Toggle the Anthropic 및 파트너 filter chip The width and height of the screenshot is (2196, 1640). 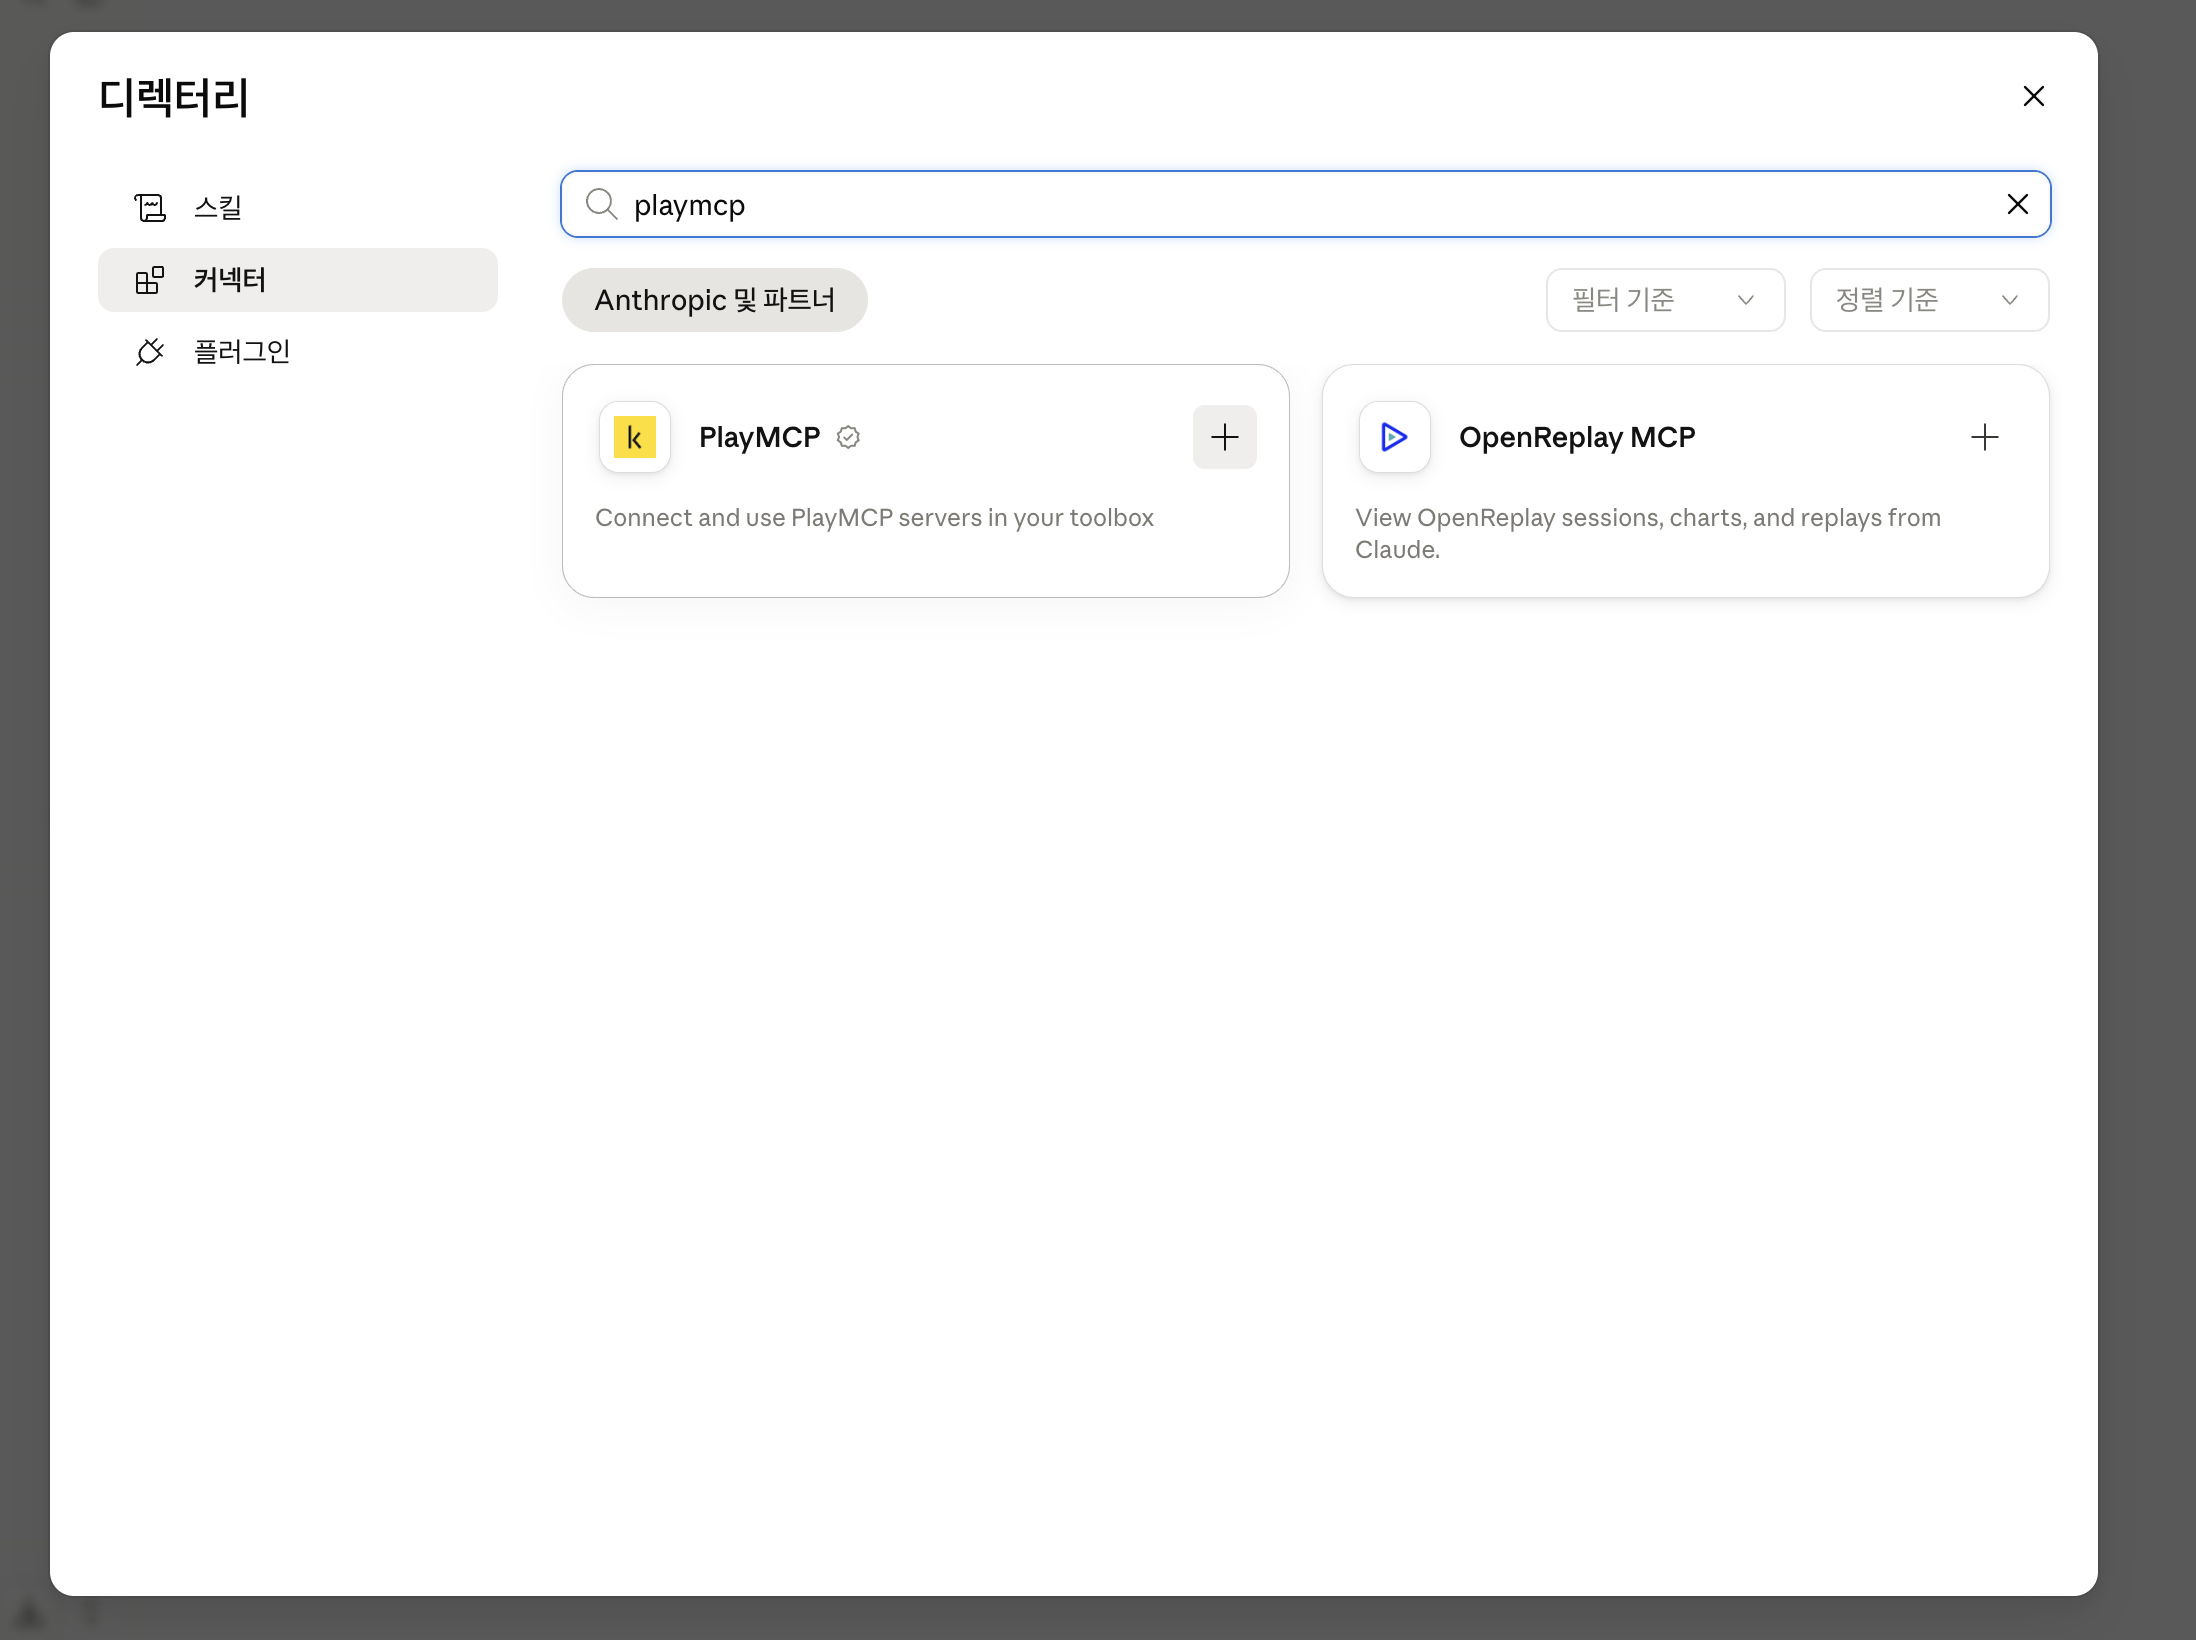click(x=714, y=300)
